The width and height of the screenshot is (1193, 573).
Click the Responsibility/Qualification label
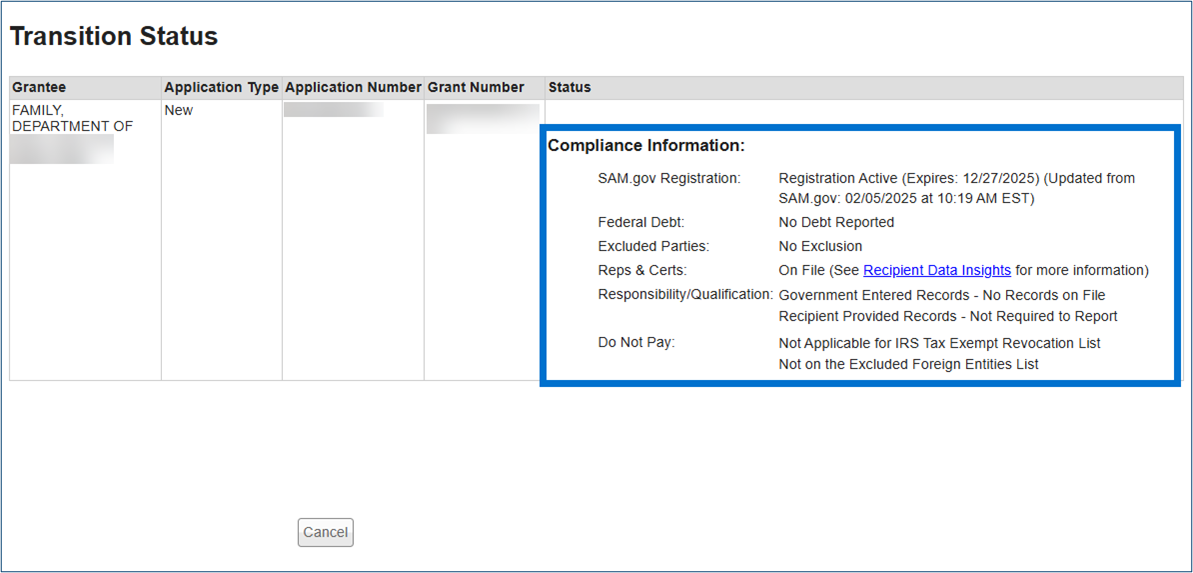[x=685, y=294]
